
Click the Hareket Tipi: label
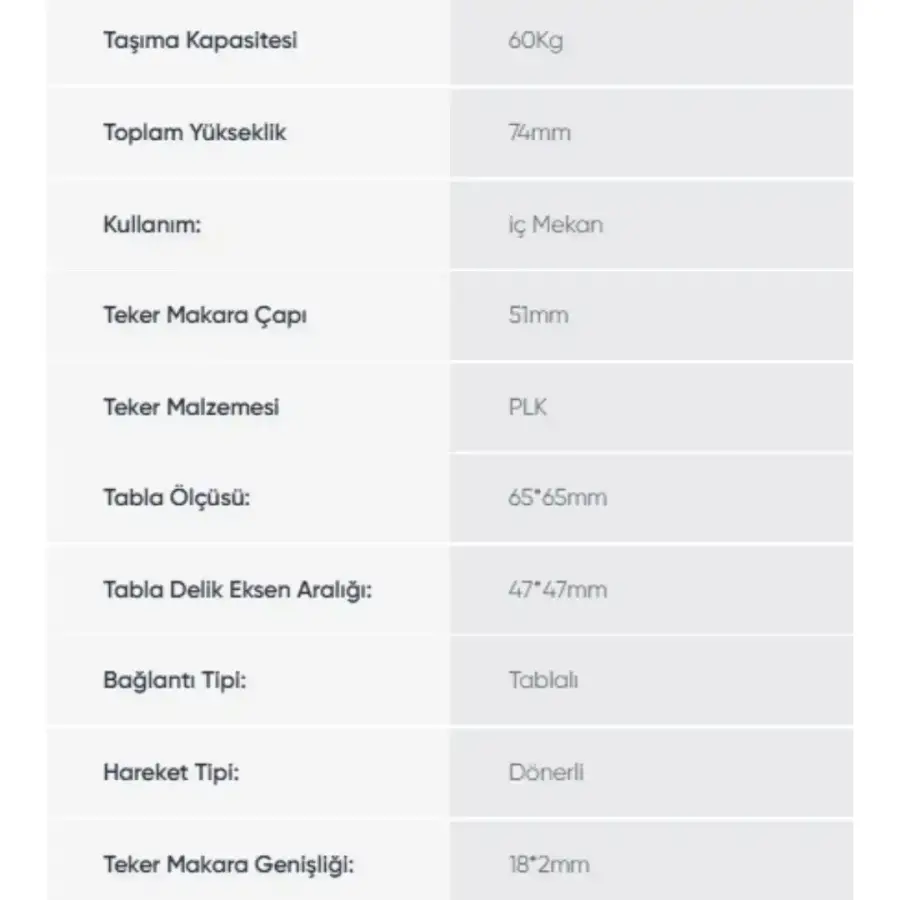pyautogui.click(x=171, y=773)
